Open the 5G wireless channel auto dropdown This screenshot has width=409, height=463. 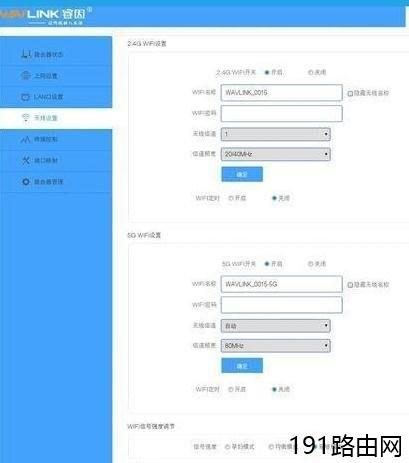(276, 326)
